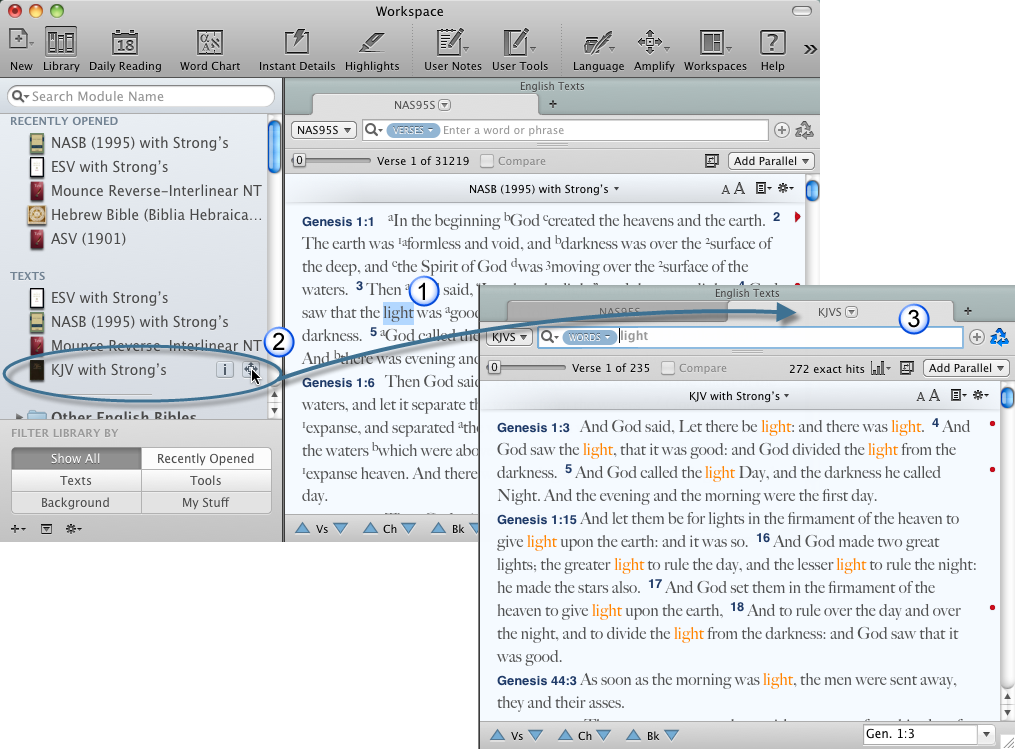Viewport: 1017px width, 750px height.
Task: Toggle Compare checkbox beside Verse 1 of 235
Action: pyautogui.click(x=668, y=368)
